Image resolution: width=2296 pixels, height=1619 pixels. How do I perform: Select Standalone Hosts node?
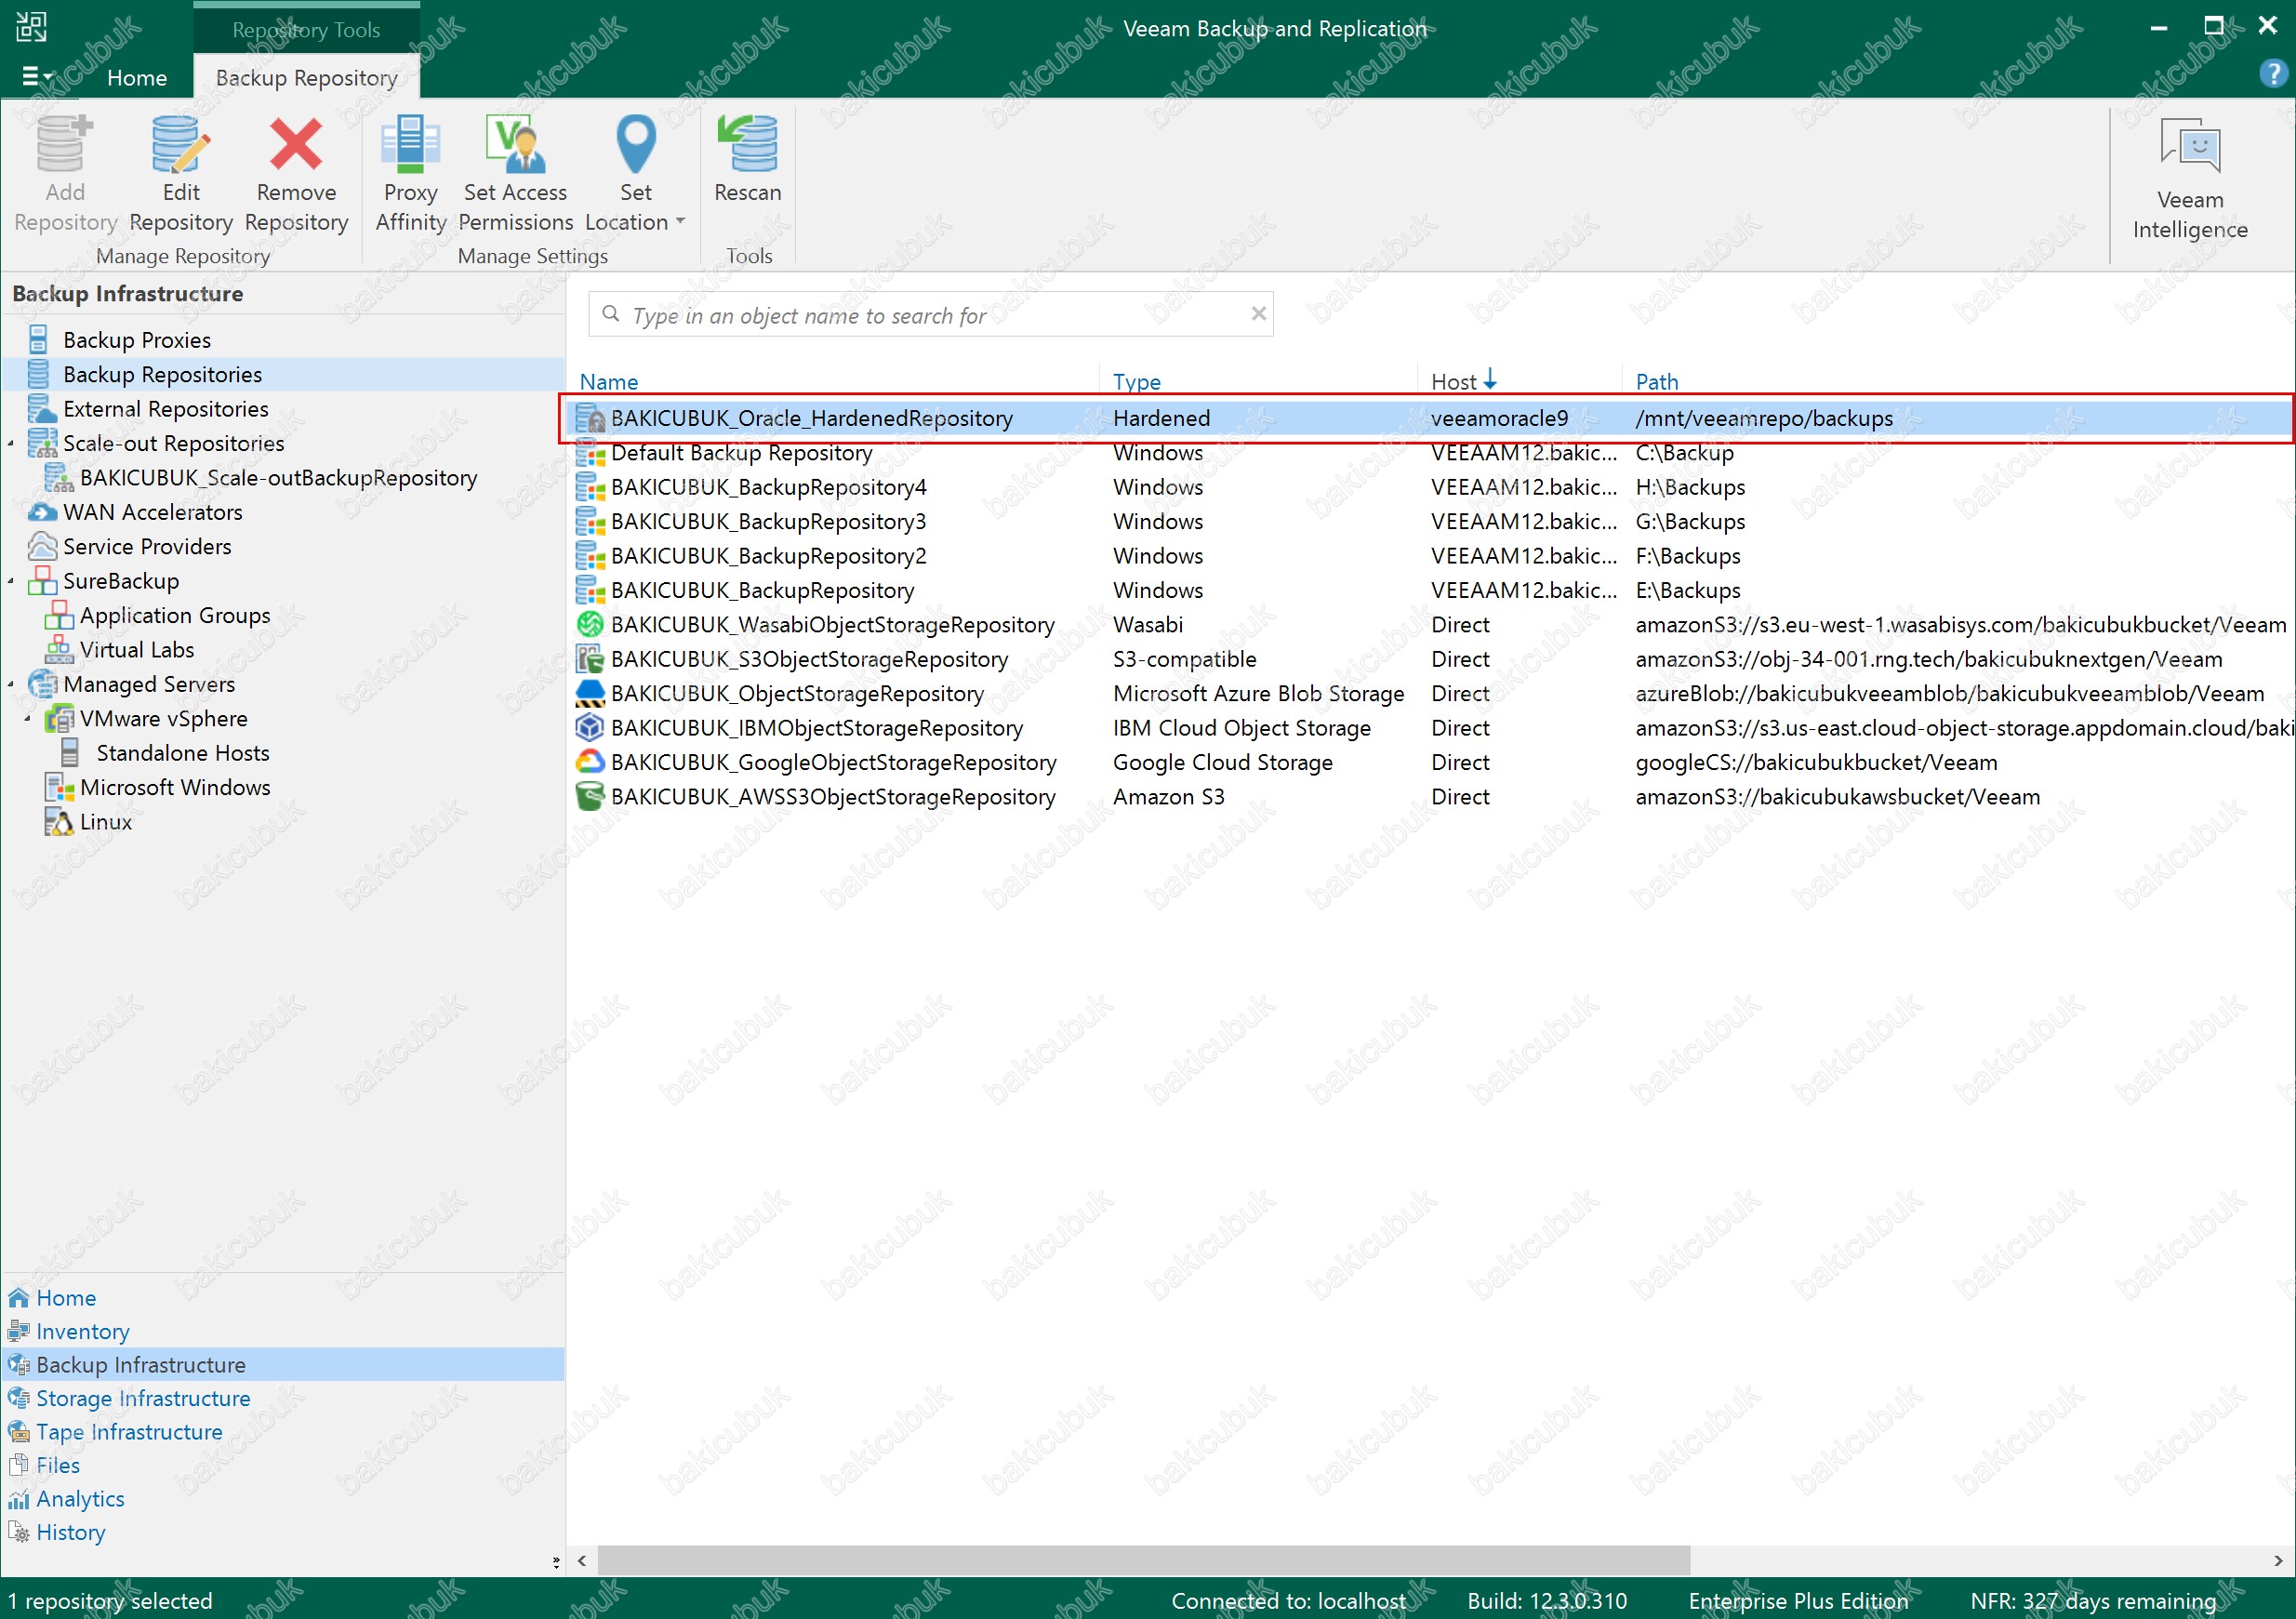click(182, 753)
